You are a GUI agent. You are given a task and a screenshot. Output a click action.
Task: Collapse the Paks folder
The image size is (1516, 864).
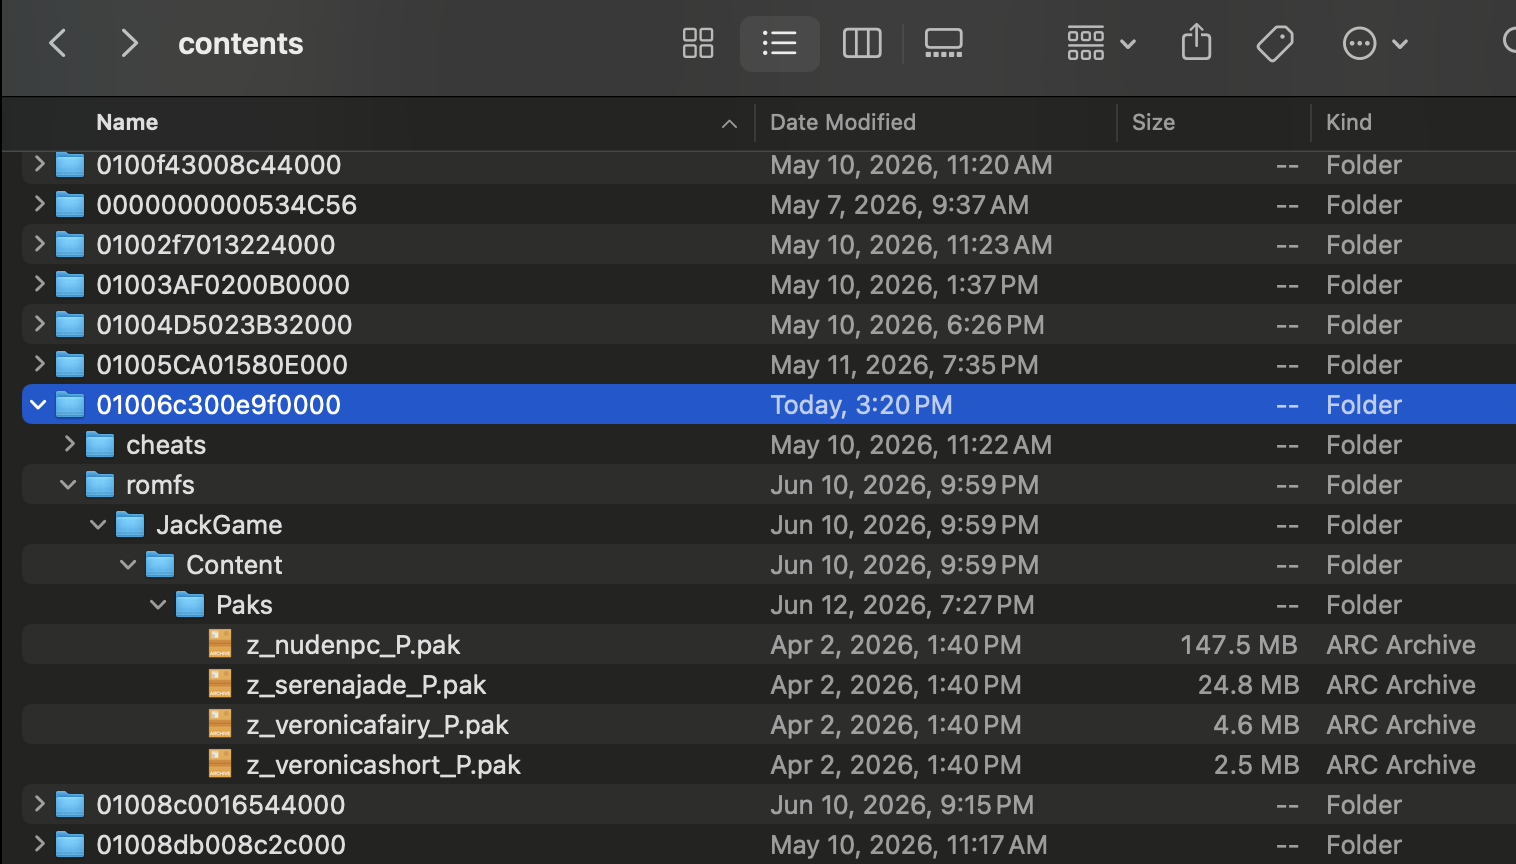158,604
